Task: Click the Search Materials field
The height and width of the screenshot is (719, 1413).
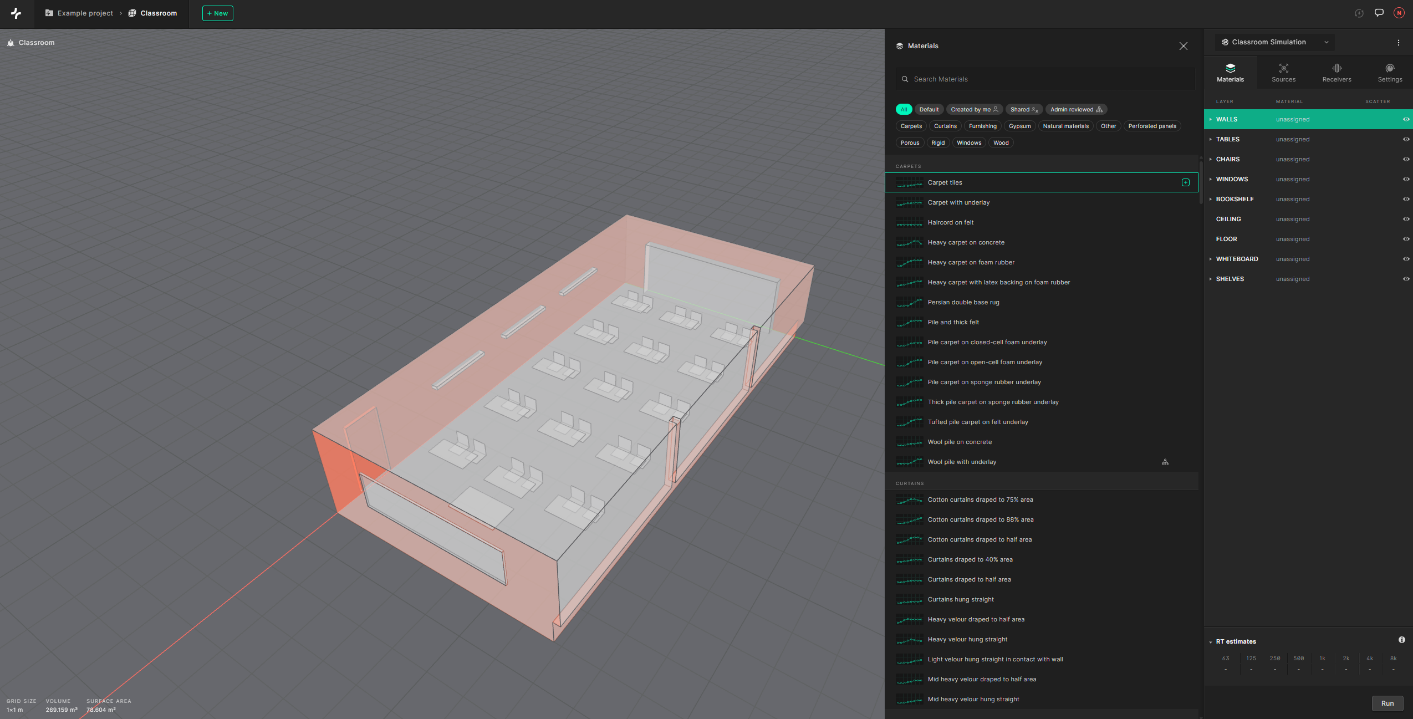Action: (1044, 79)
